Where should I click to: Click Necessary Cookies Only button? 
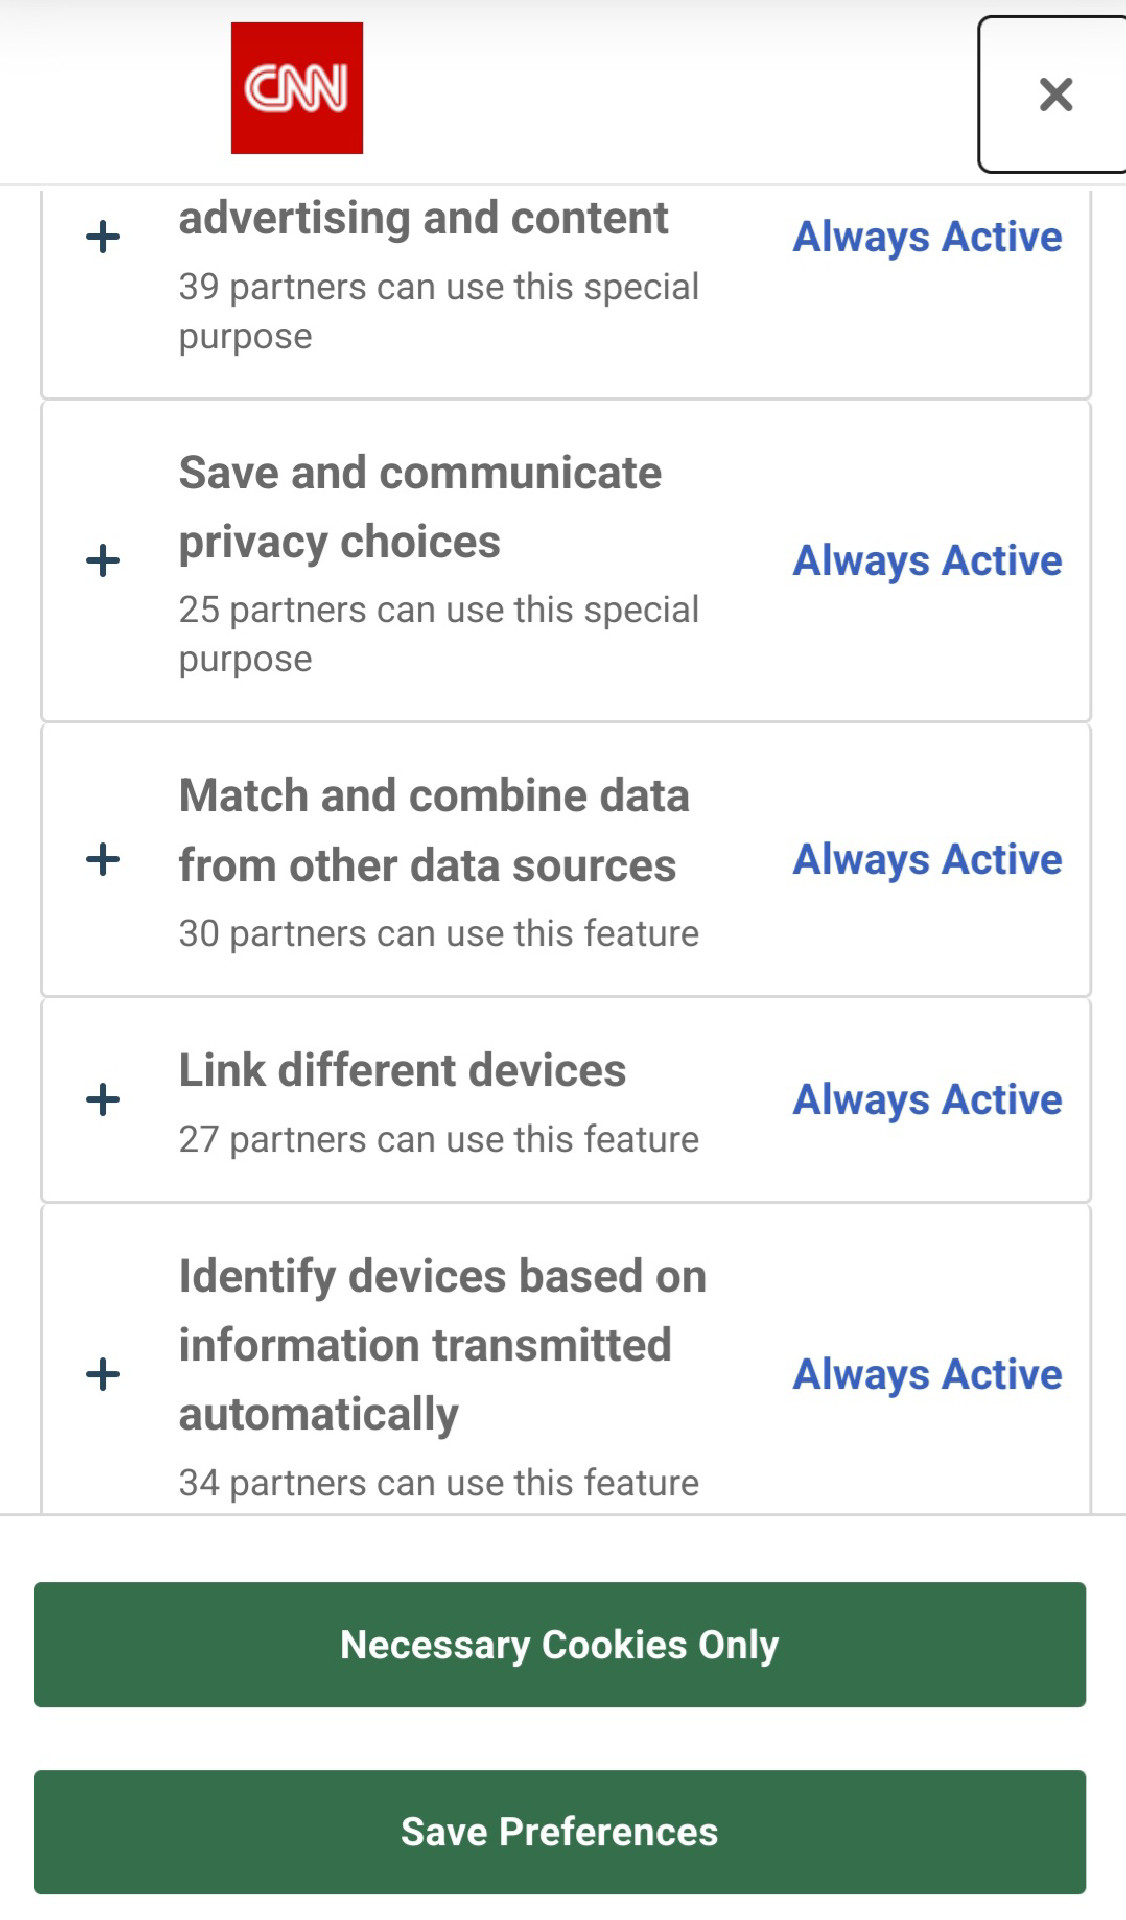pyautogui.click(x=560, y=1644)
